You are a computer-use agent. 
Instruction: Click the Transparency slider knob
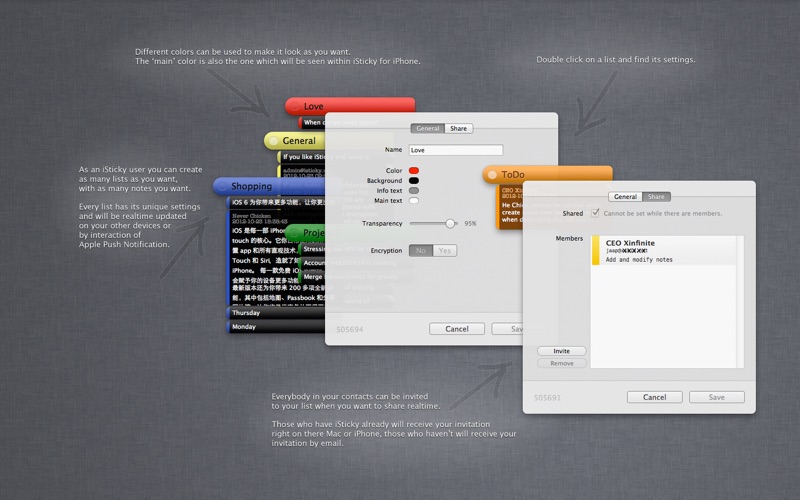point(450,223)
